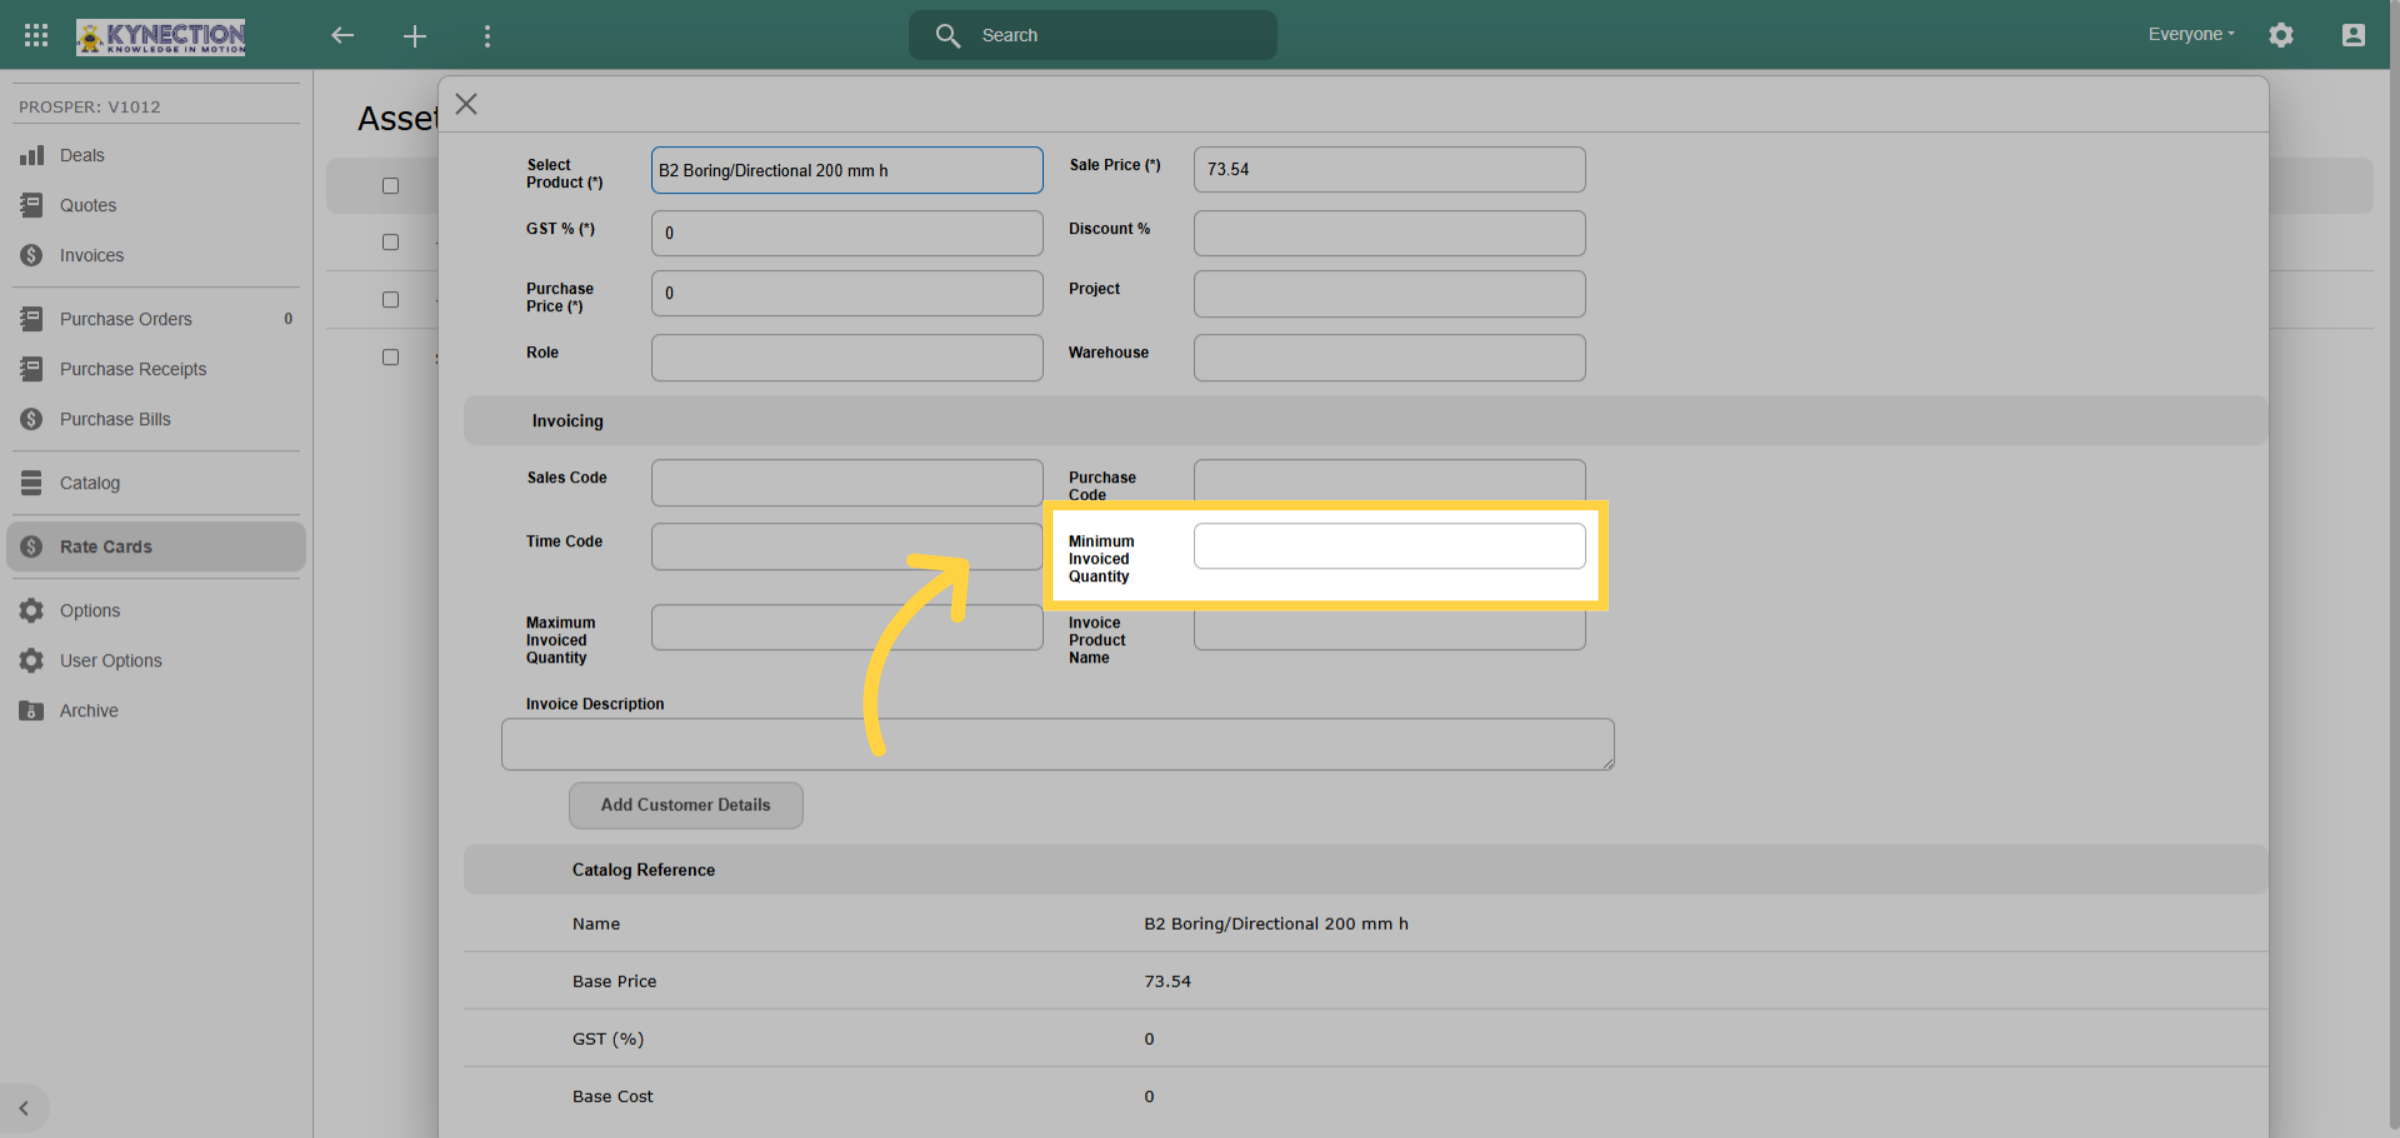Viewport: 2400px width, 1138px height.
Task: Open the three-dot more options menu
Action: 487,36
